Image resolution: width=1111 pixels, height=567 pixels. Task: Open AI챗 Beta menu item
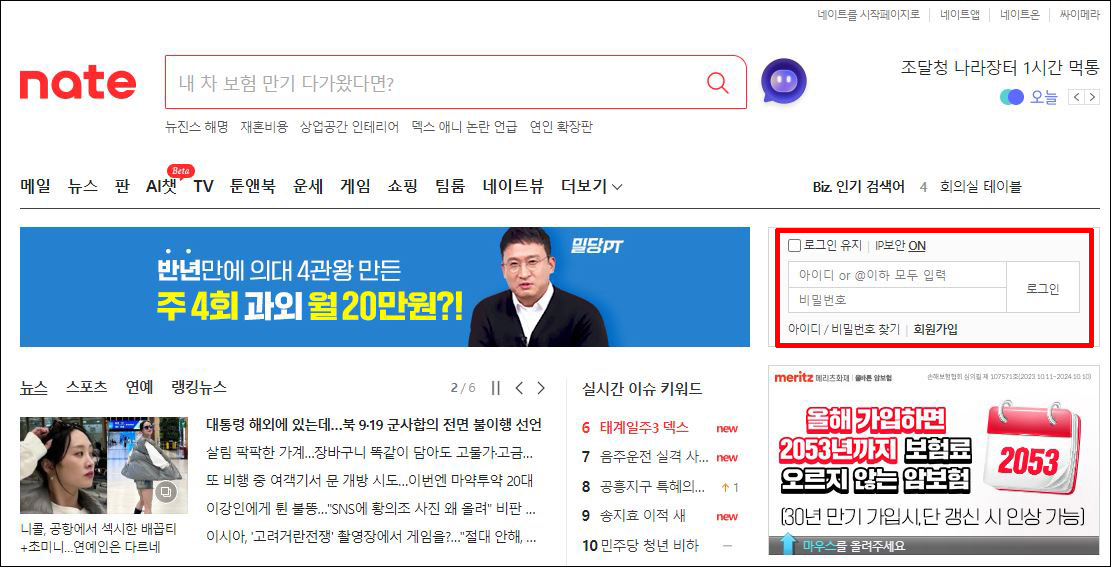162,186
